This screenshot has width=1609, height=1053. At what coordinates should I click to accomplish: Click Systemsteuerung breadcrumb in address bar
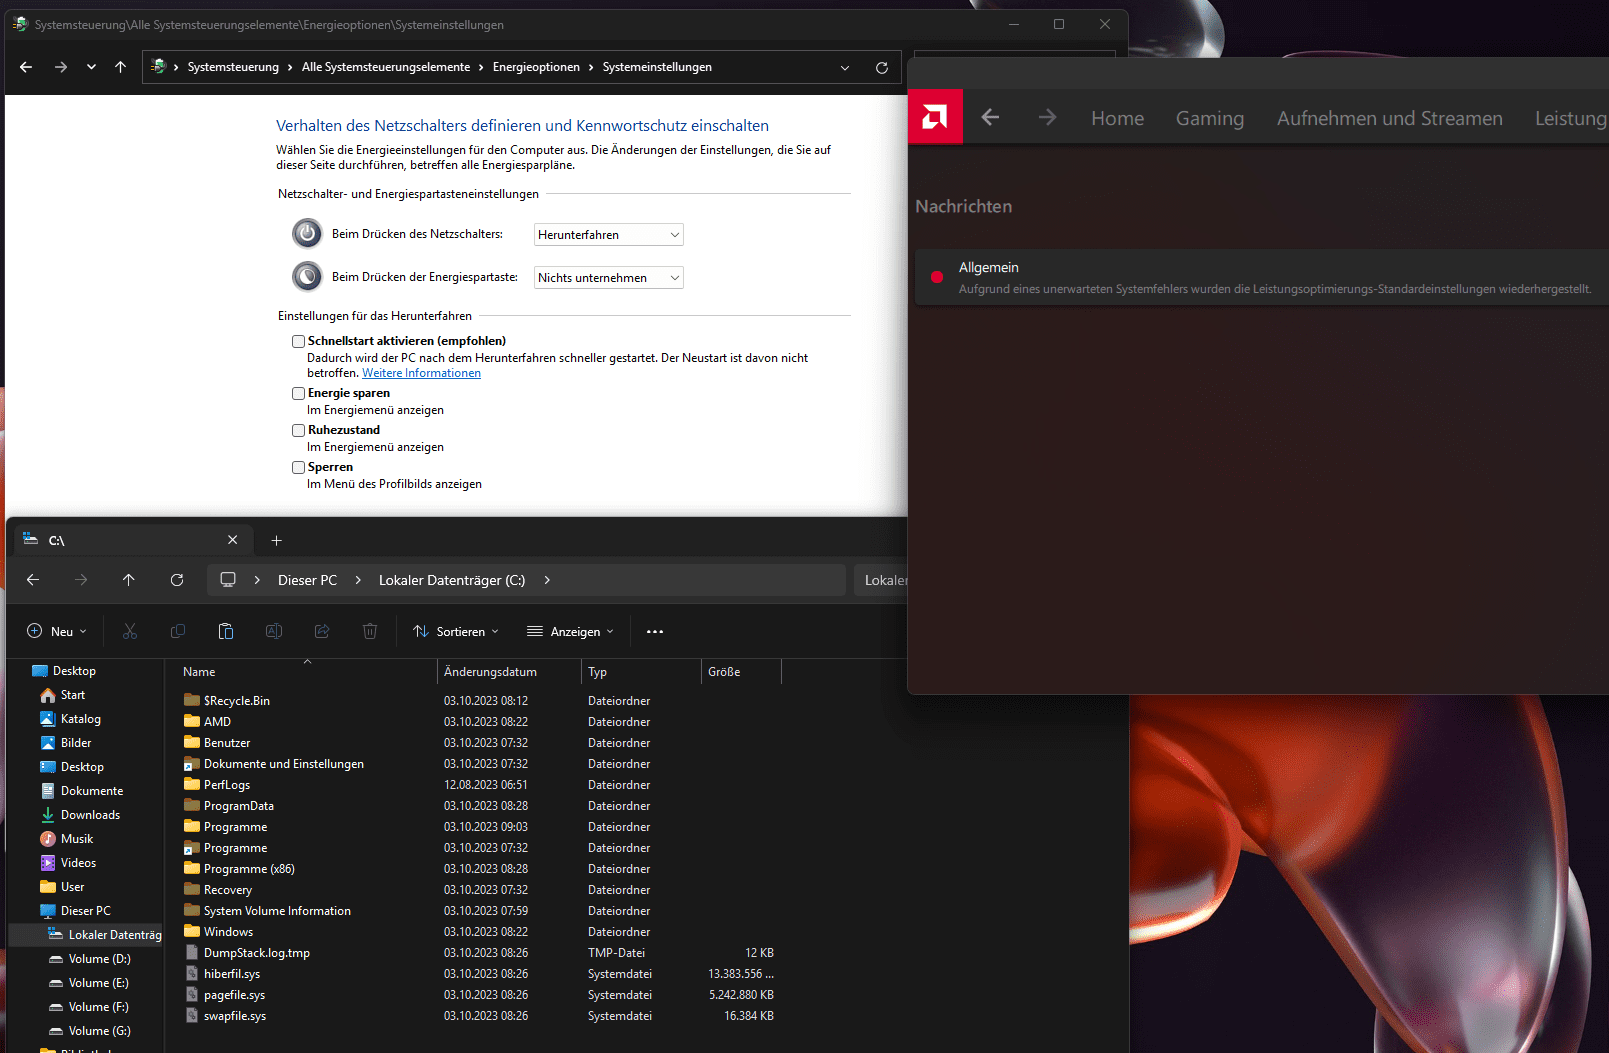click(233, 67)
